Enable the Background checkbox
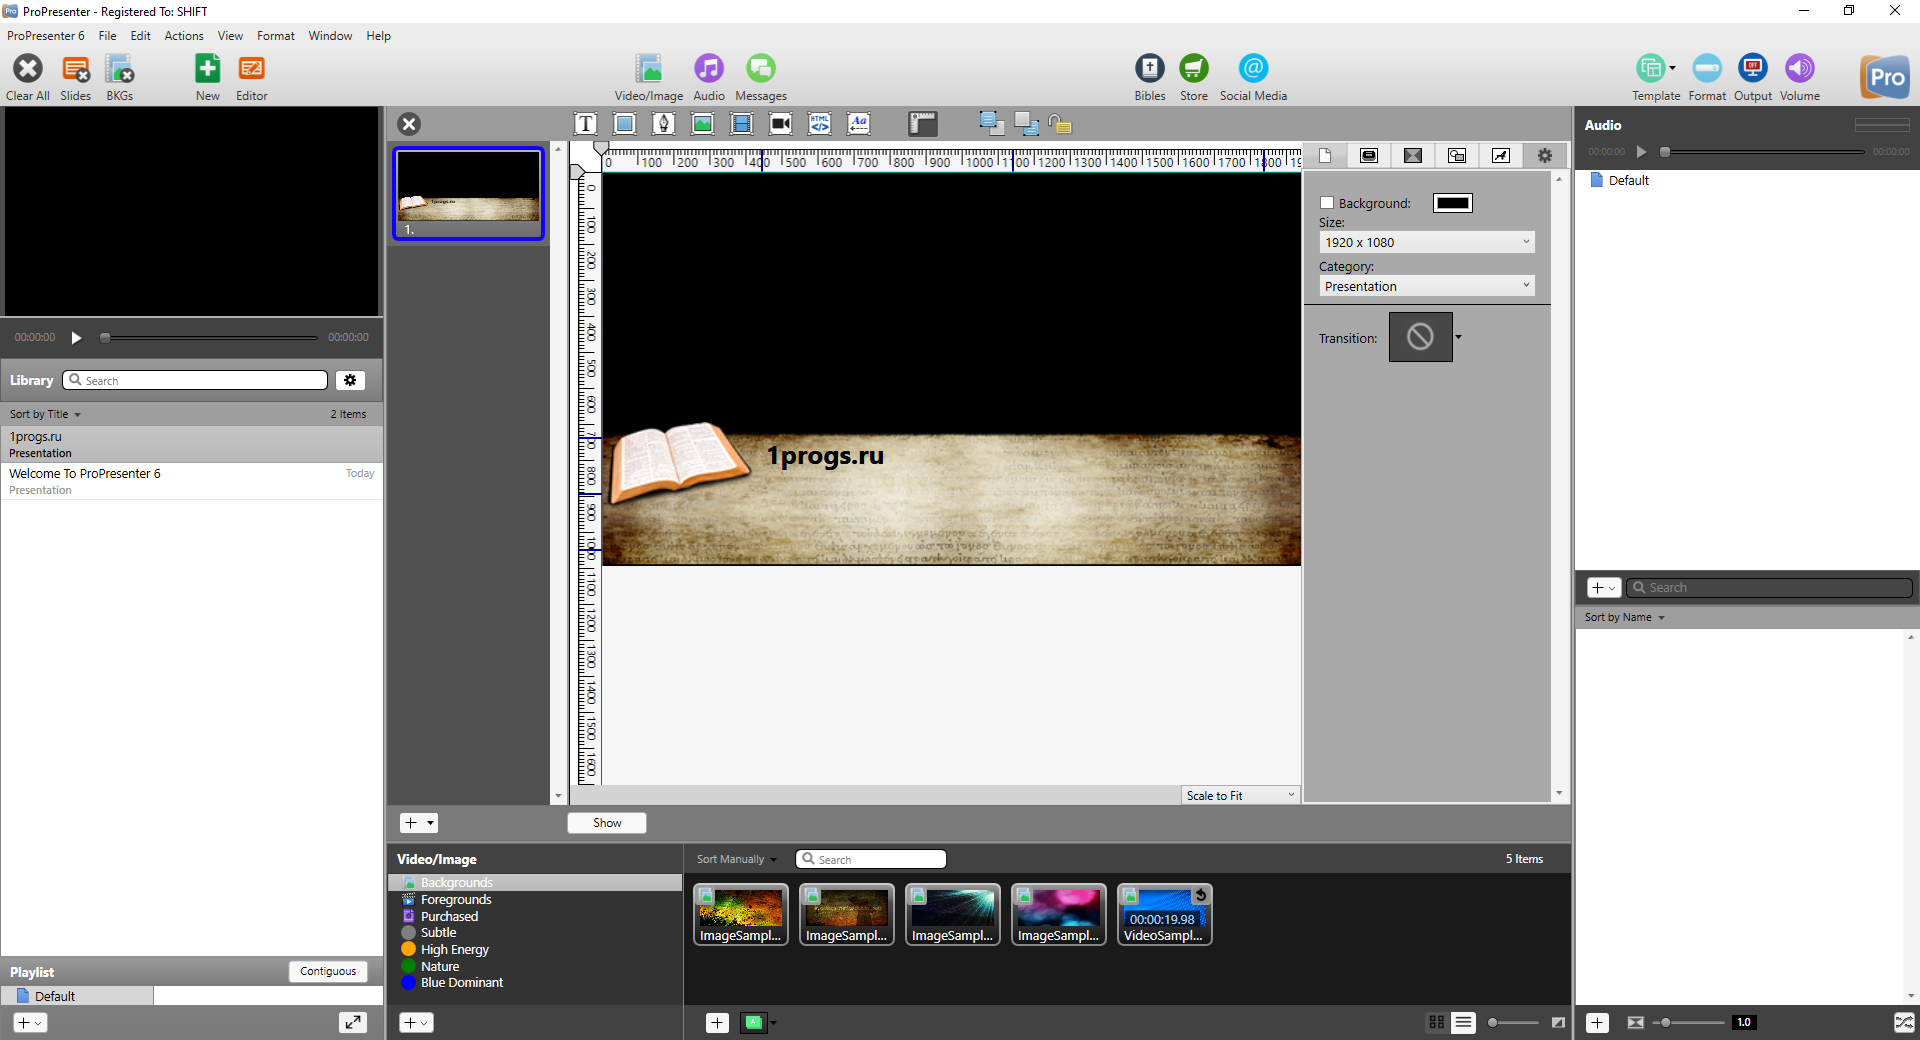Screen dimensions: 1920x1040 click(1327, 203)
